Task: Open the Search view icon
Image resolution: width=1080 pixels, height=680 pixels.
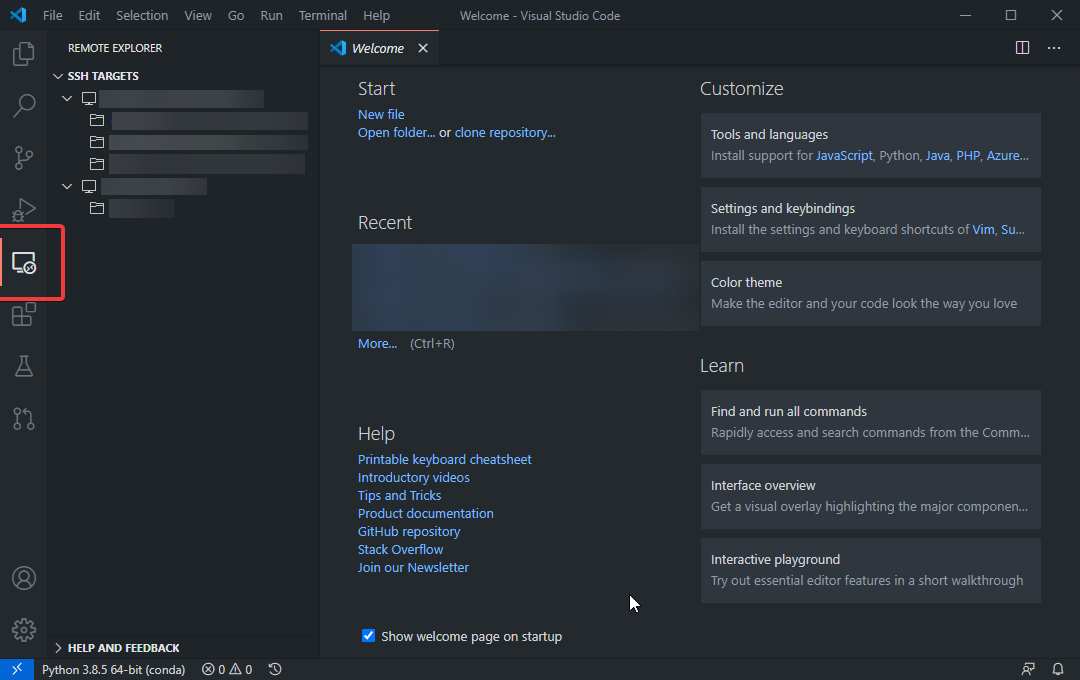Action: [23, 105]
